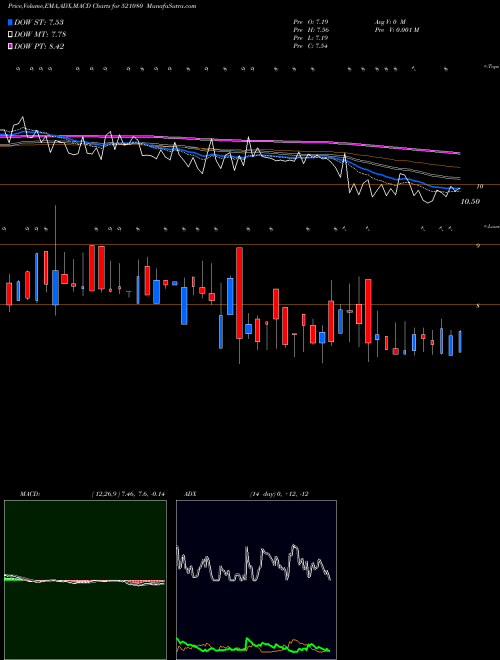500x660 pixels.
Task: Click the magenta long-term EMA line end
Action: 459,153
